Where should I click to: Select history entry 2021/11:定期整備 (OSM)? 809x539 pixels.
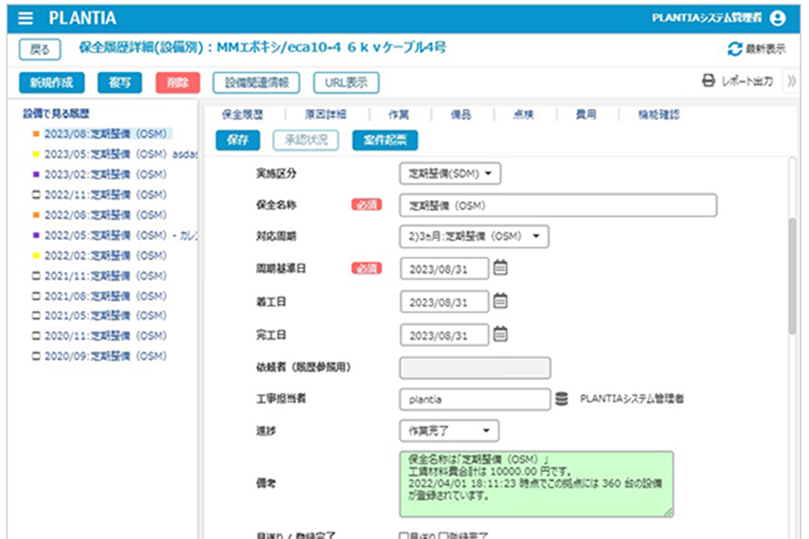tap(106, 275)
